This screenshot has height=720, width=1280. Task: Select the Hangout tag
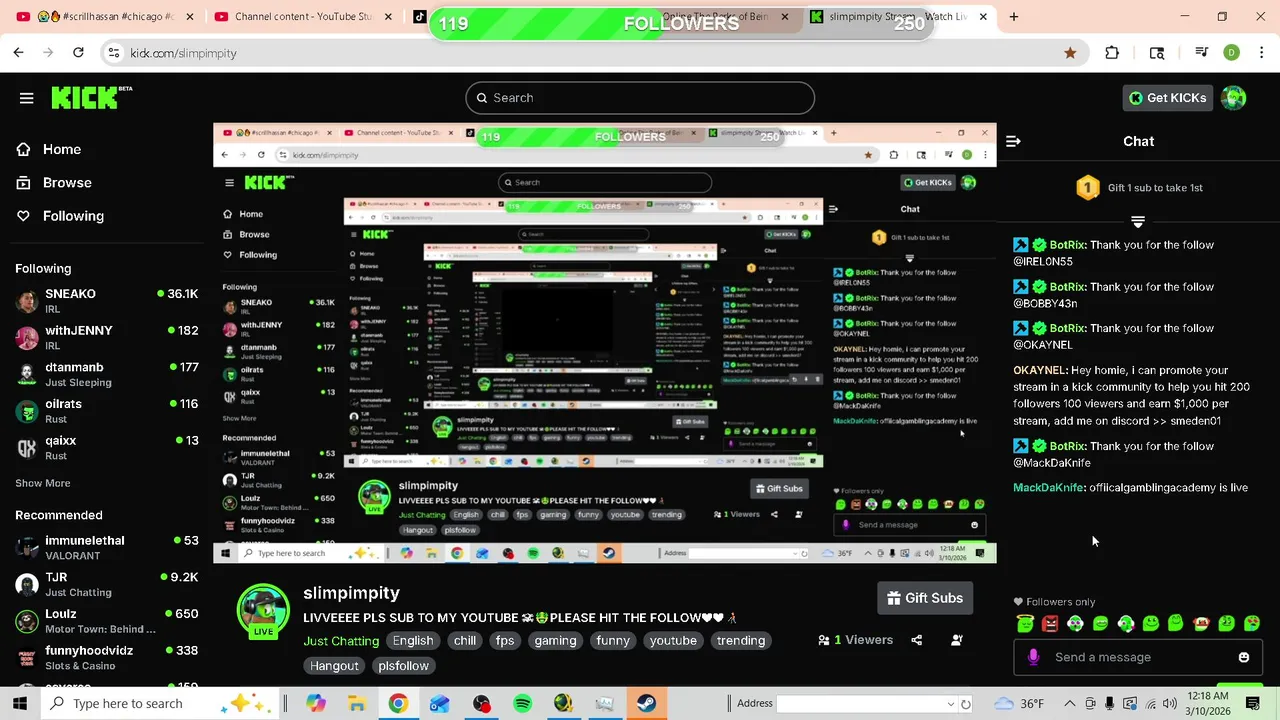[334, 666]
